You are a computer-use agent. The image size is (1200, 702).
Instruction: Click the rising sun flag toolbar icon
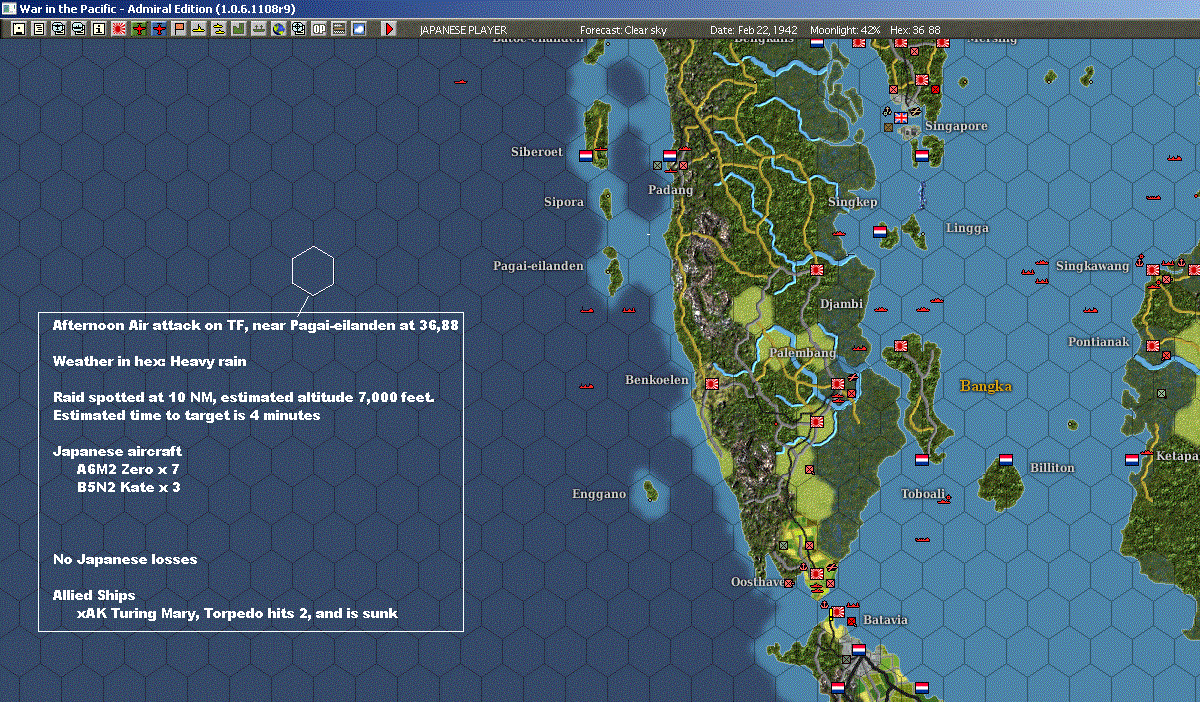119,29
